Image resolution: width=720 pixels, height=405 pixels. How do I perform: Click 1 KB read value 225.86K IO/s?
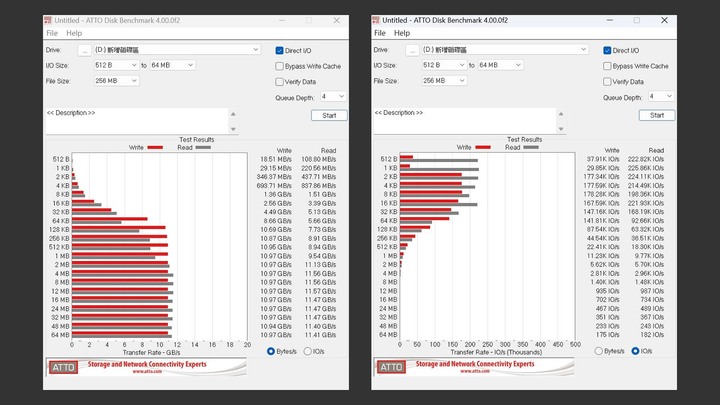(646, 168)
